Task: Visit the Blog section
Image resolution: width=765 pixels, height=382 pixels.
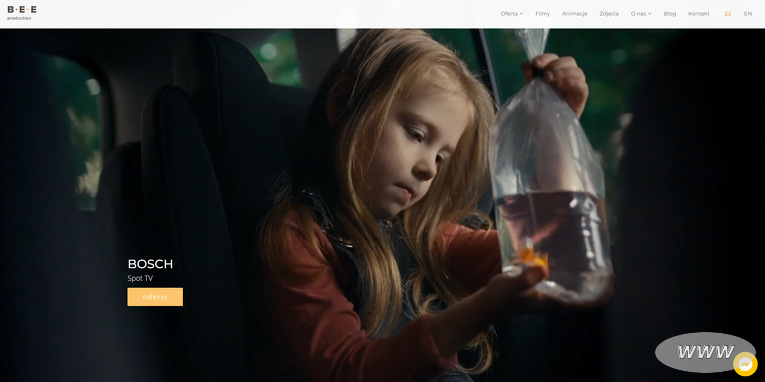Action: (x=669, y=14)
